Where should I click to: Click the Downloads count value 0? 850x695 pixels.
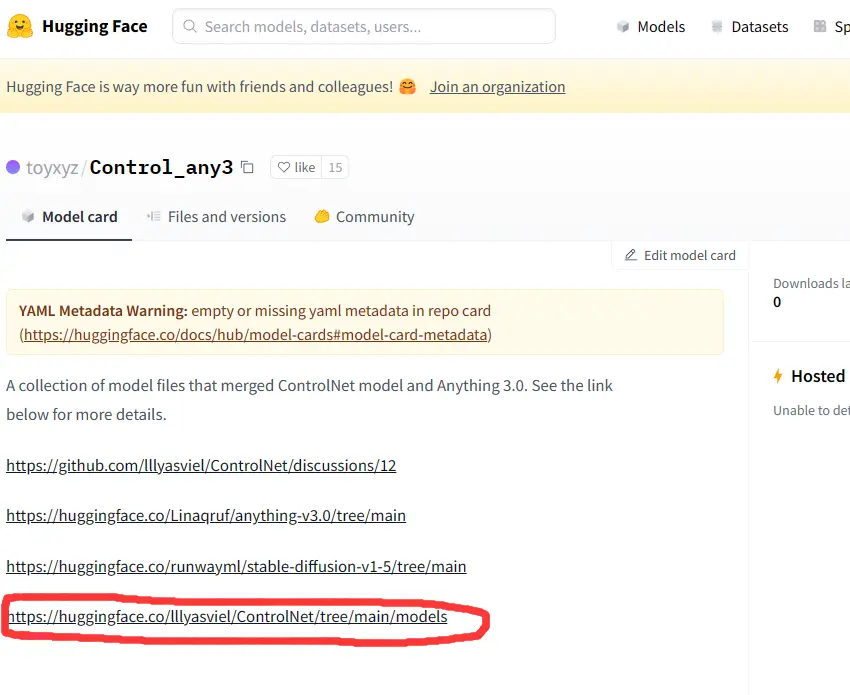[777, 302]
